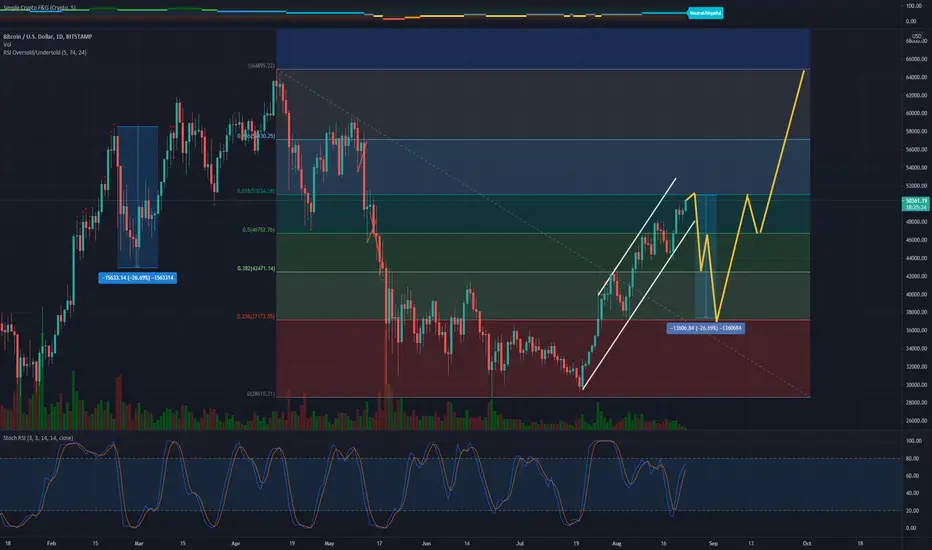Viewport: 932px width, 550px height.
Task: Click the Mar label on time axis
Action: click(139, 543)
